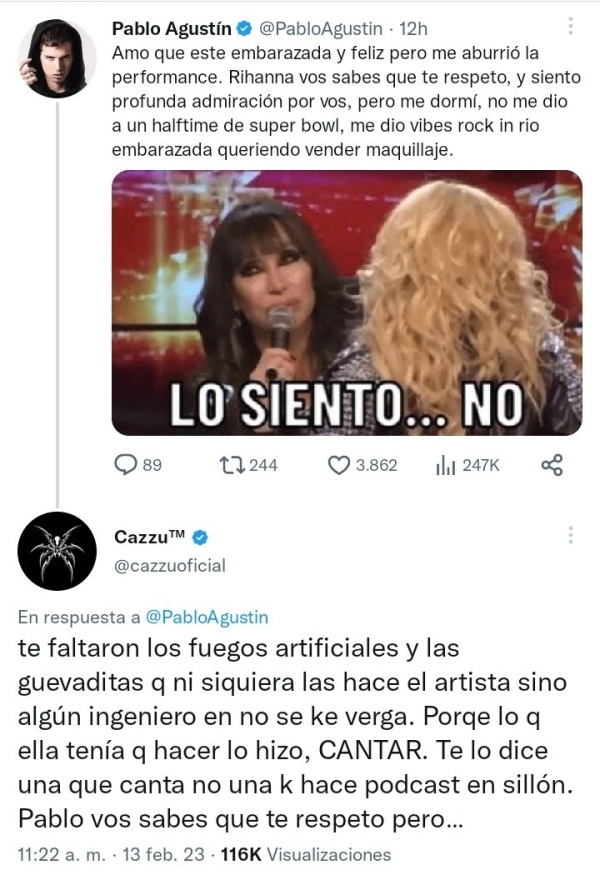The height and width of the screenshot is (880, 600).
Task: Click the @cazzuoficial handle
Action: [170, 565]
